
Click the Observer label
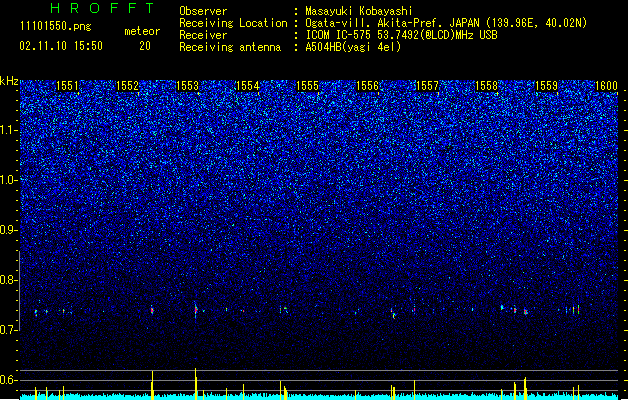[x=203, y=11]
